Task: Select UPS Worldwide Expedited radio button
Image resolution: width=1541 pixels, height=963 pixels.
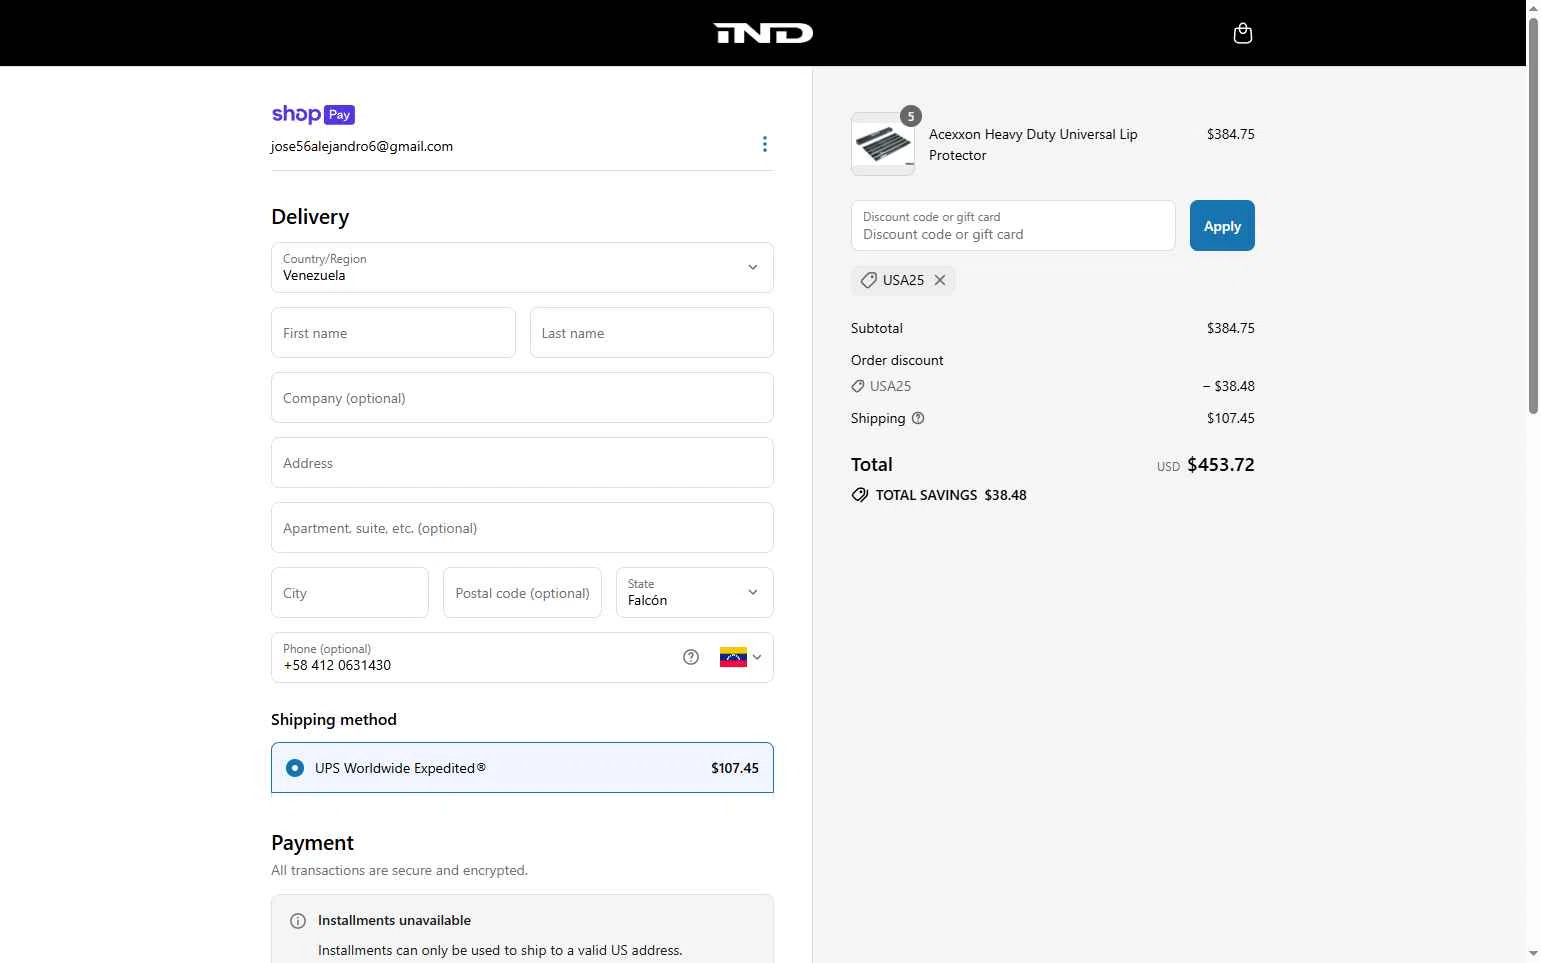Action: tap(295, 768)
